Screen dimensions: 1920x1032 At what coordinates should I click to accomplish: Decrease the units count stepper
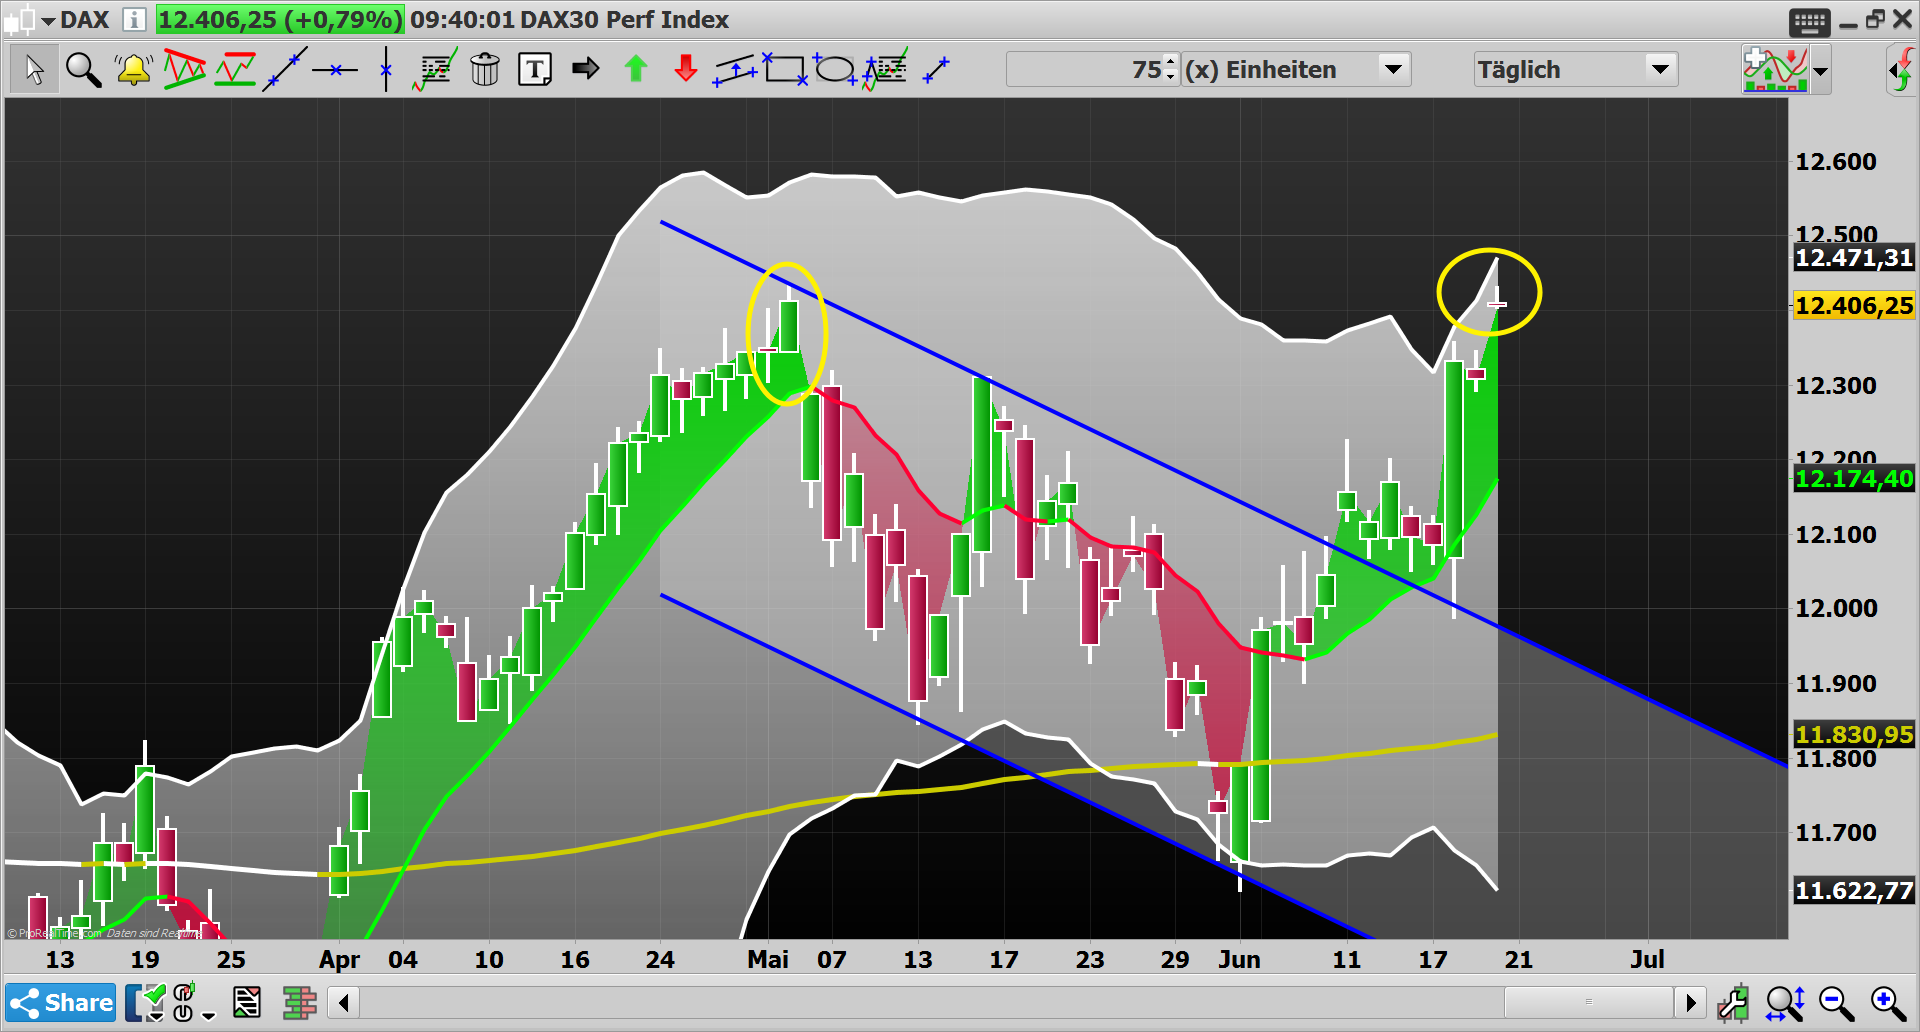[1171, 77]
